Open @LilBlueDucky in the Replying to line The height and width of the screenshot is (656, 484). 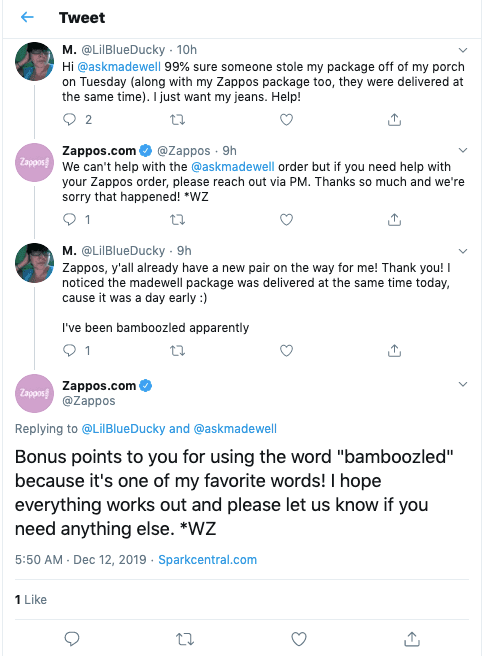click(x=123, y=428)
